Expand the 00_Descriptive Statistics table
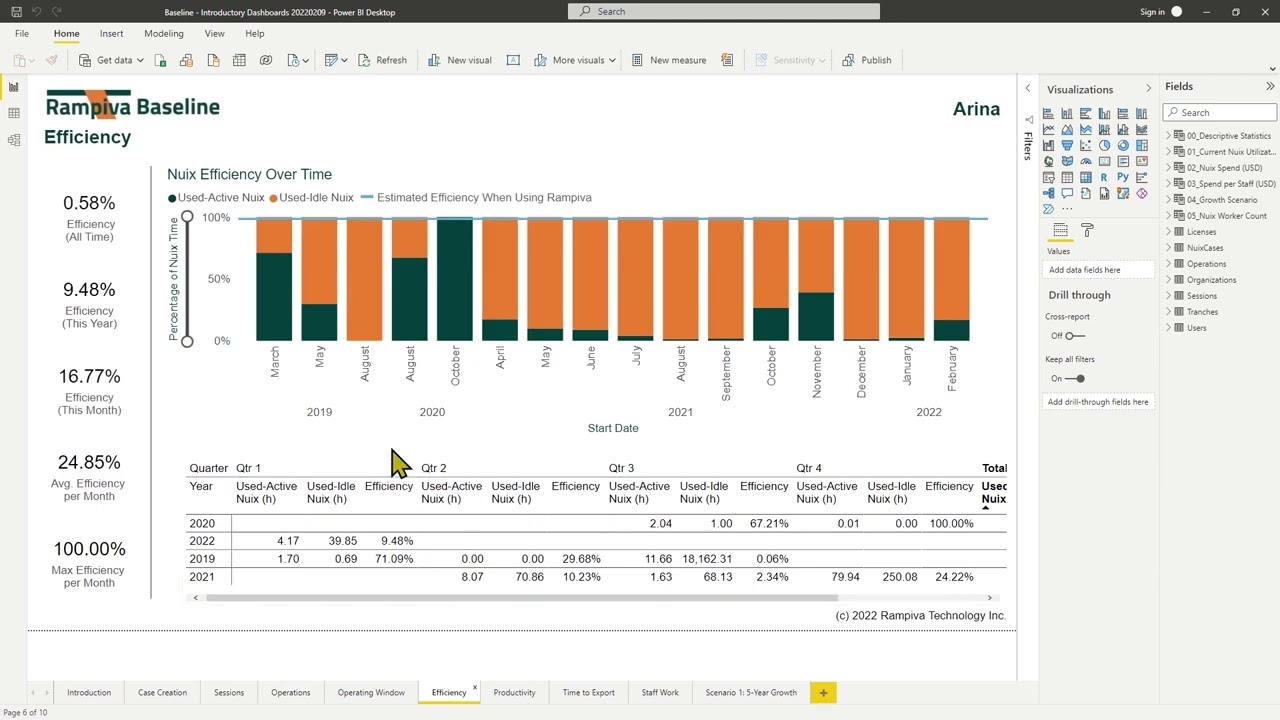Screen dimensions: 1280x720 pyautogui.click(x=1168, y=136)
